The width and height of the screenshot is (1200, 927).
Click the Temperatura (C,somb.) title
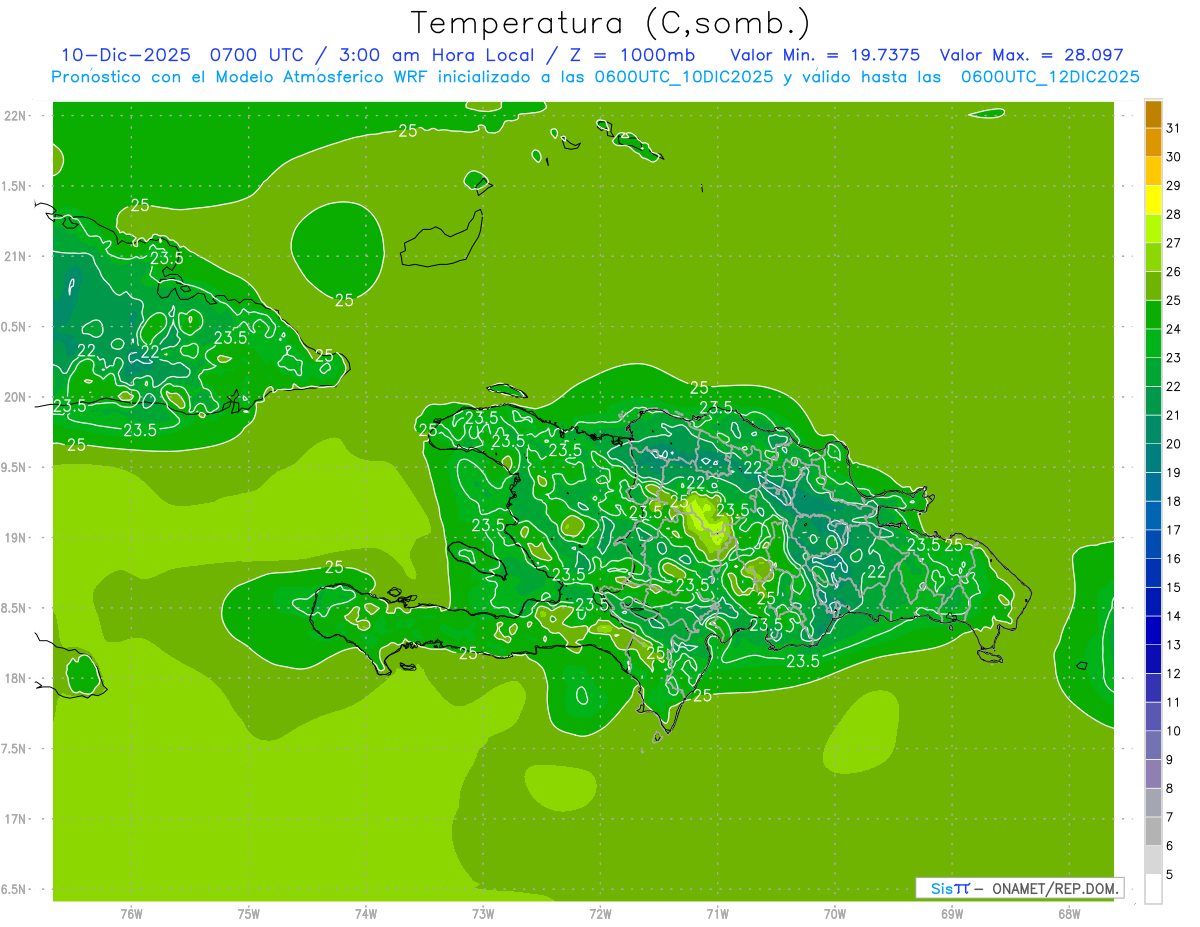pos(610,23)
